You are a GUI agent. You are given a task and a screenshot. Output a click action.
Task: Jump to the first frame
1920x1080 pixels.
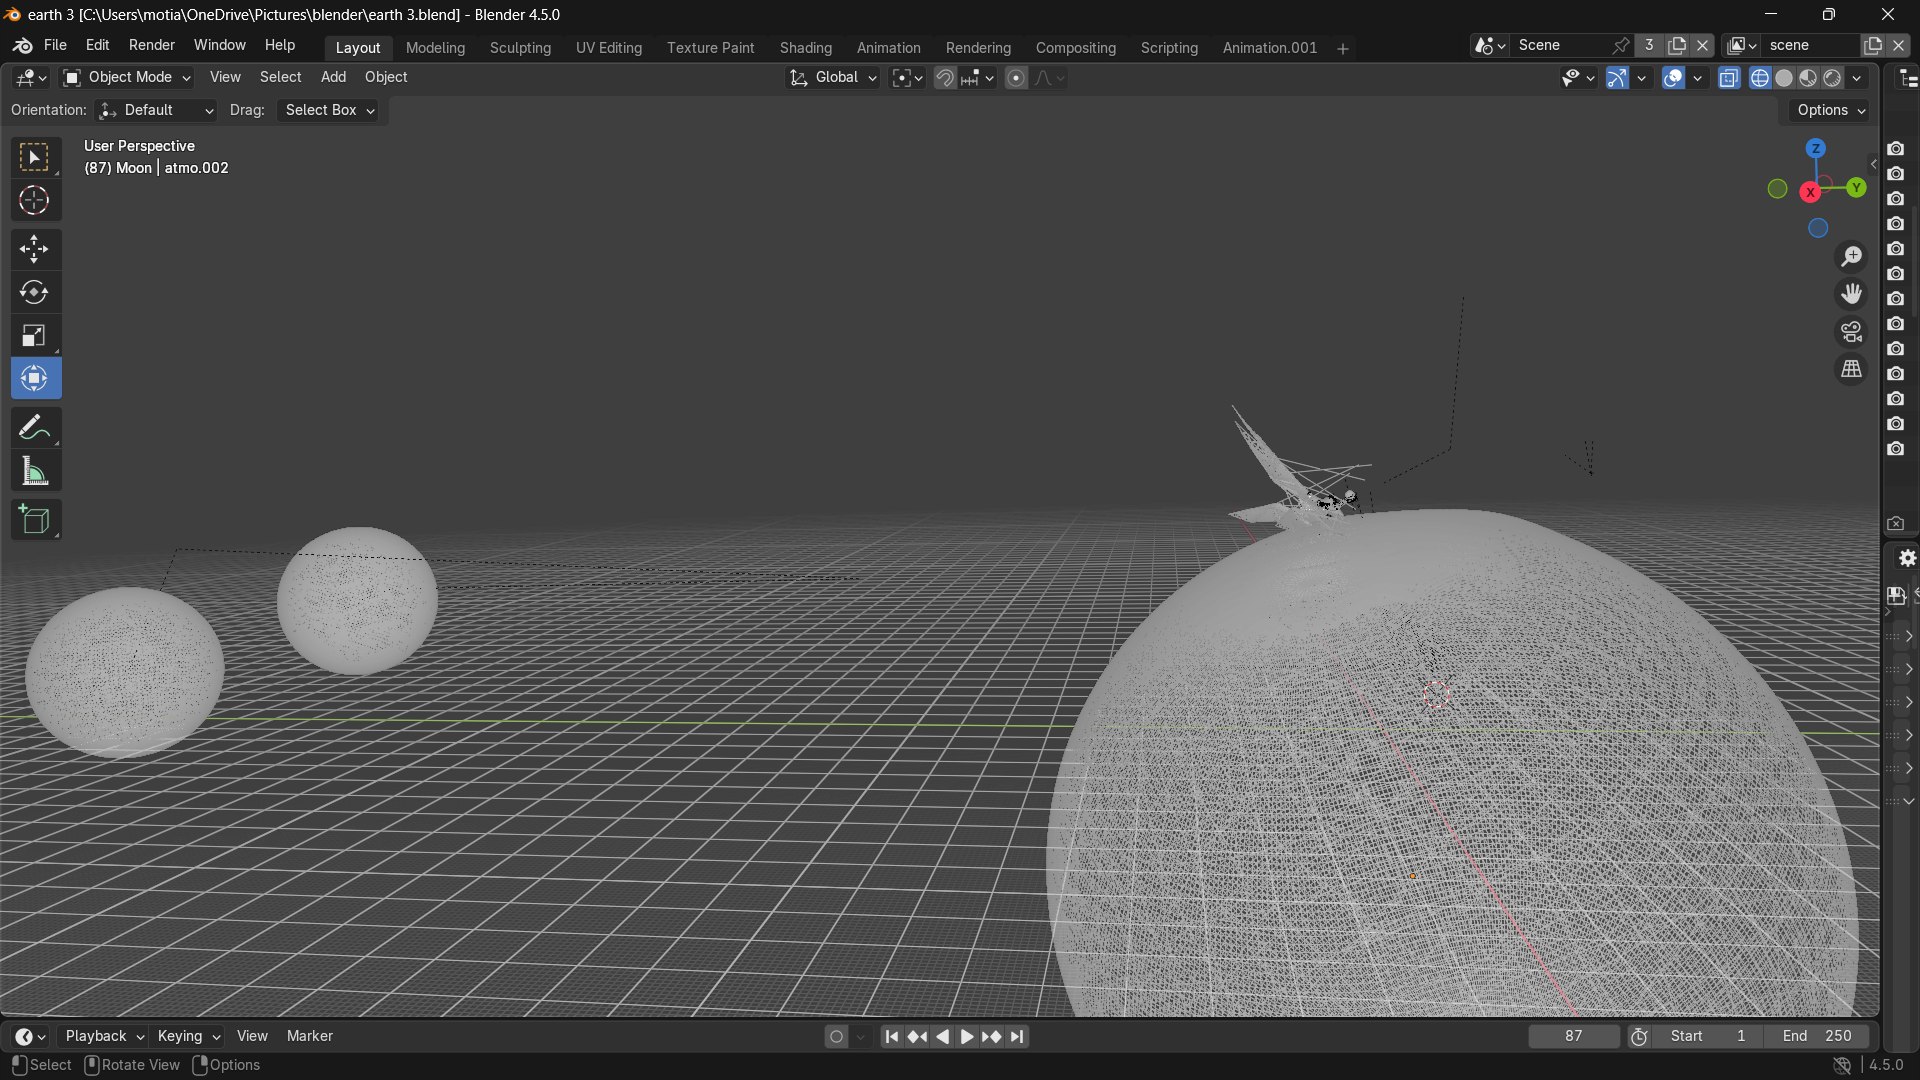point(892,1037)
